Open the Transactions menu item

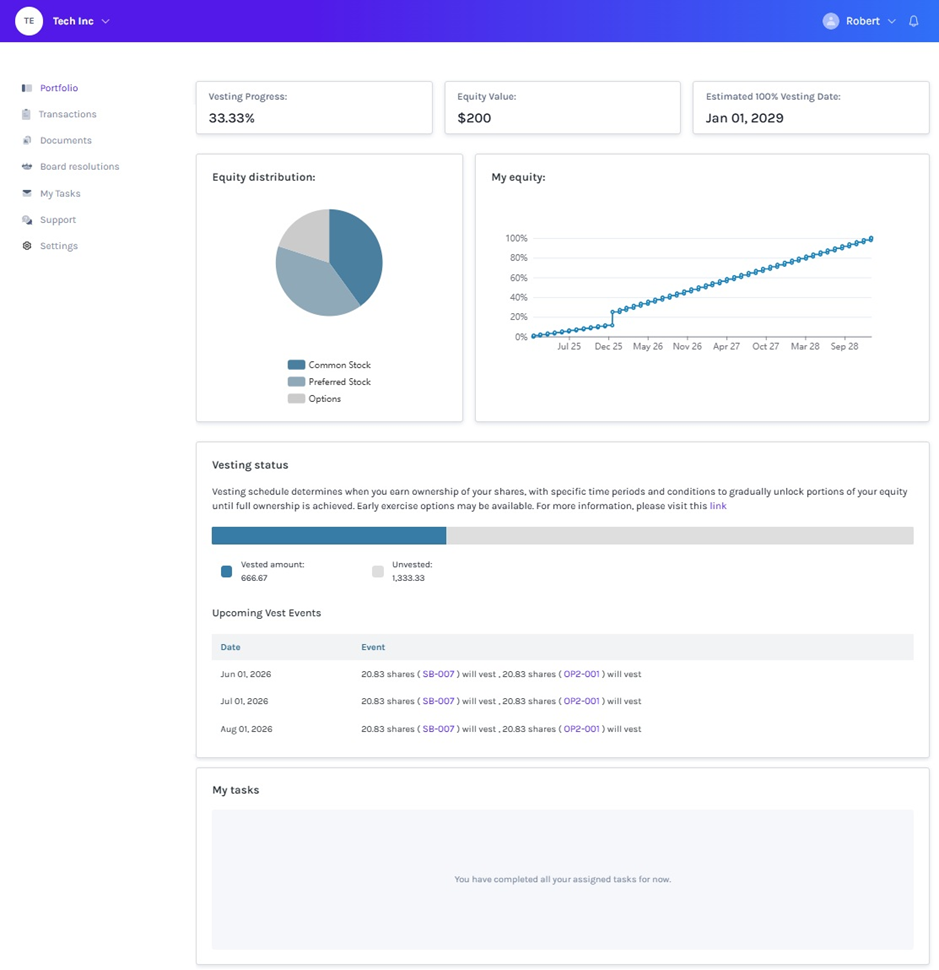coord(67,114)
